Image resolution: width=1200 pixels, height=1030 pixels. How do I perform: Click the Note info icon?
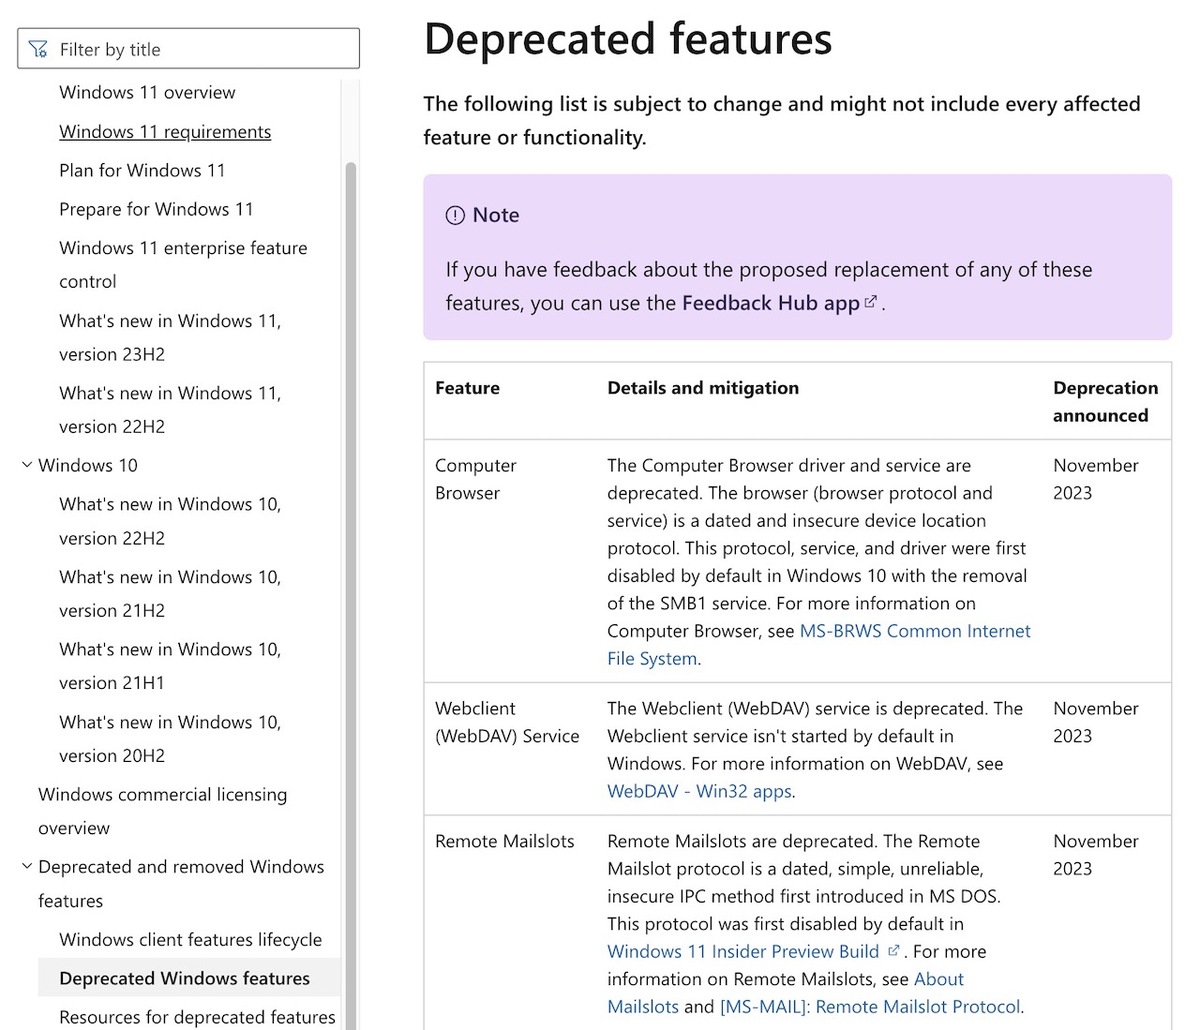tap(455, 215)
